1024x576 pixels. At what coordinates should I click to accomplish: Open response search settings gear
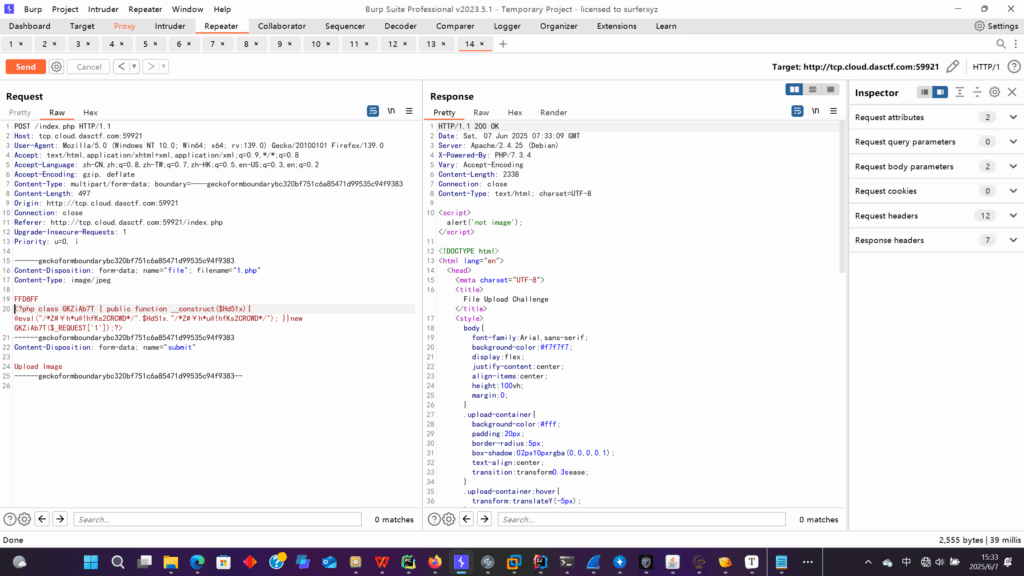point(449,519)
